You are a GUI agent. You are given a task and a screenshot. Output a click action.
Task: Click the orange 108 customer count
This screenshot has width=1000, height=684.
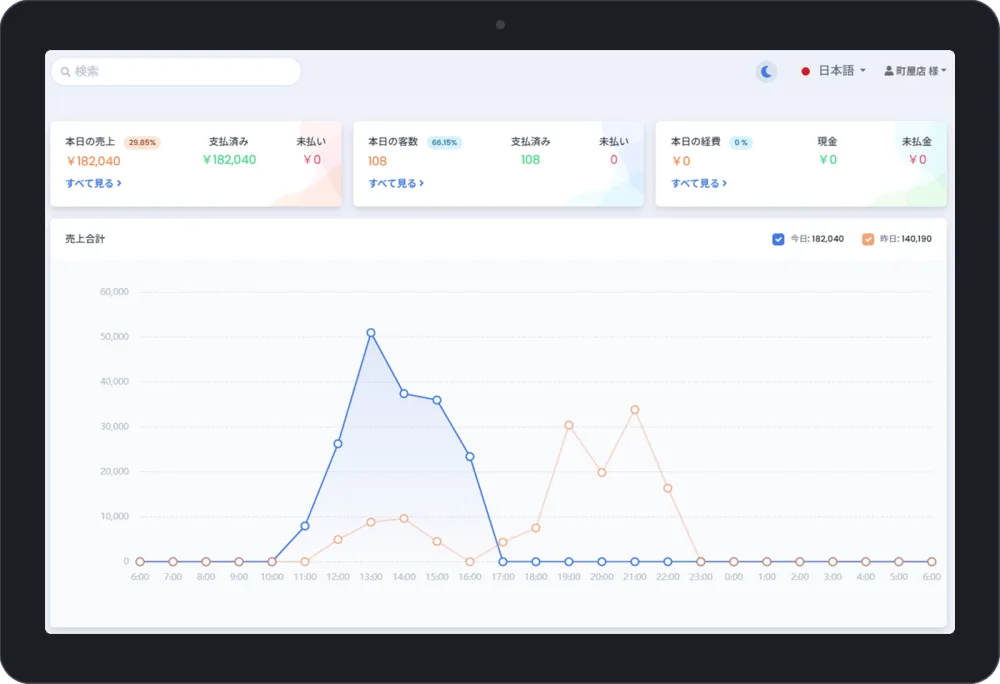(378, 161)
